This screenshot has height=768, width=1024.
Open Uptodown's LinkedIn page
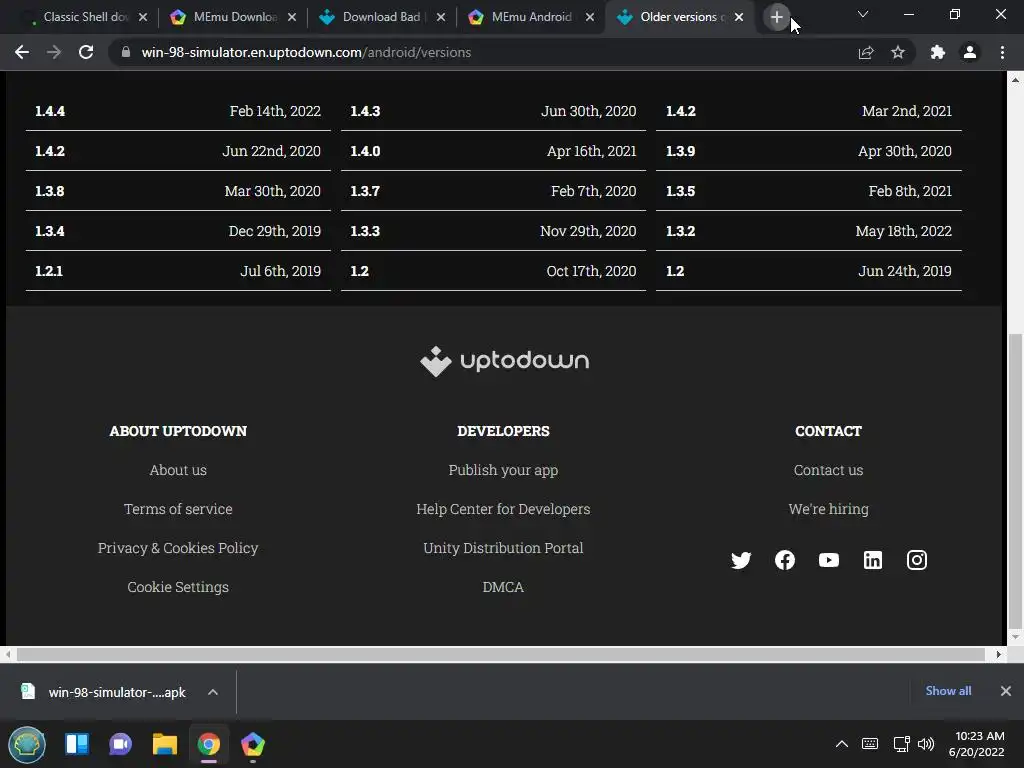pos(872,560)
